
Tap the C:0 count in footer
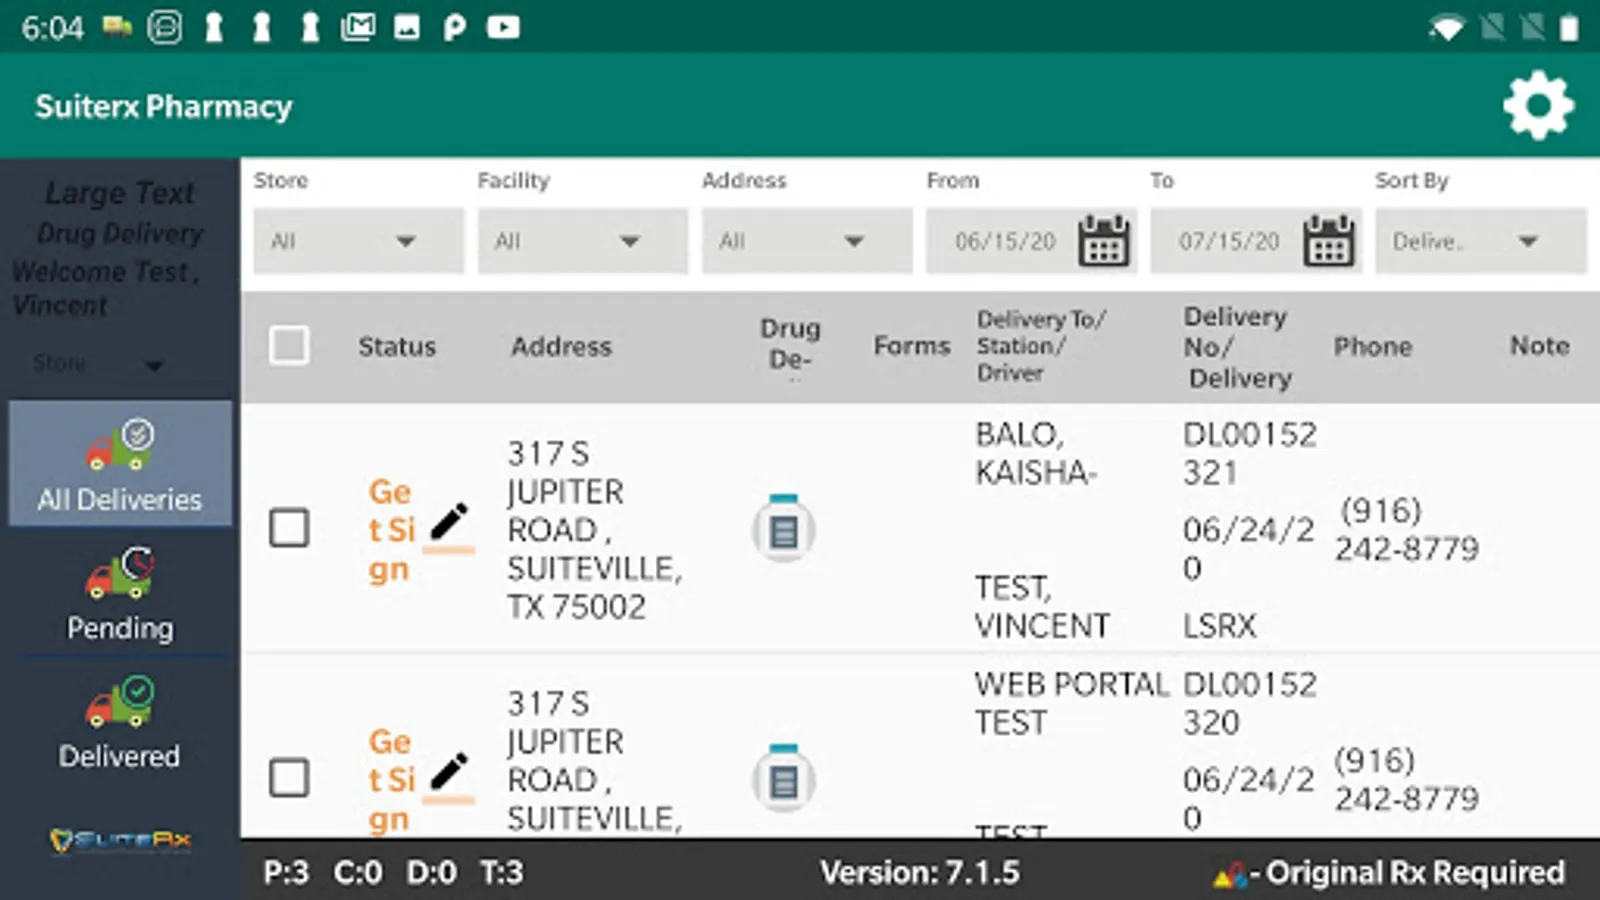(358, 873)
